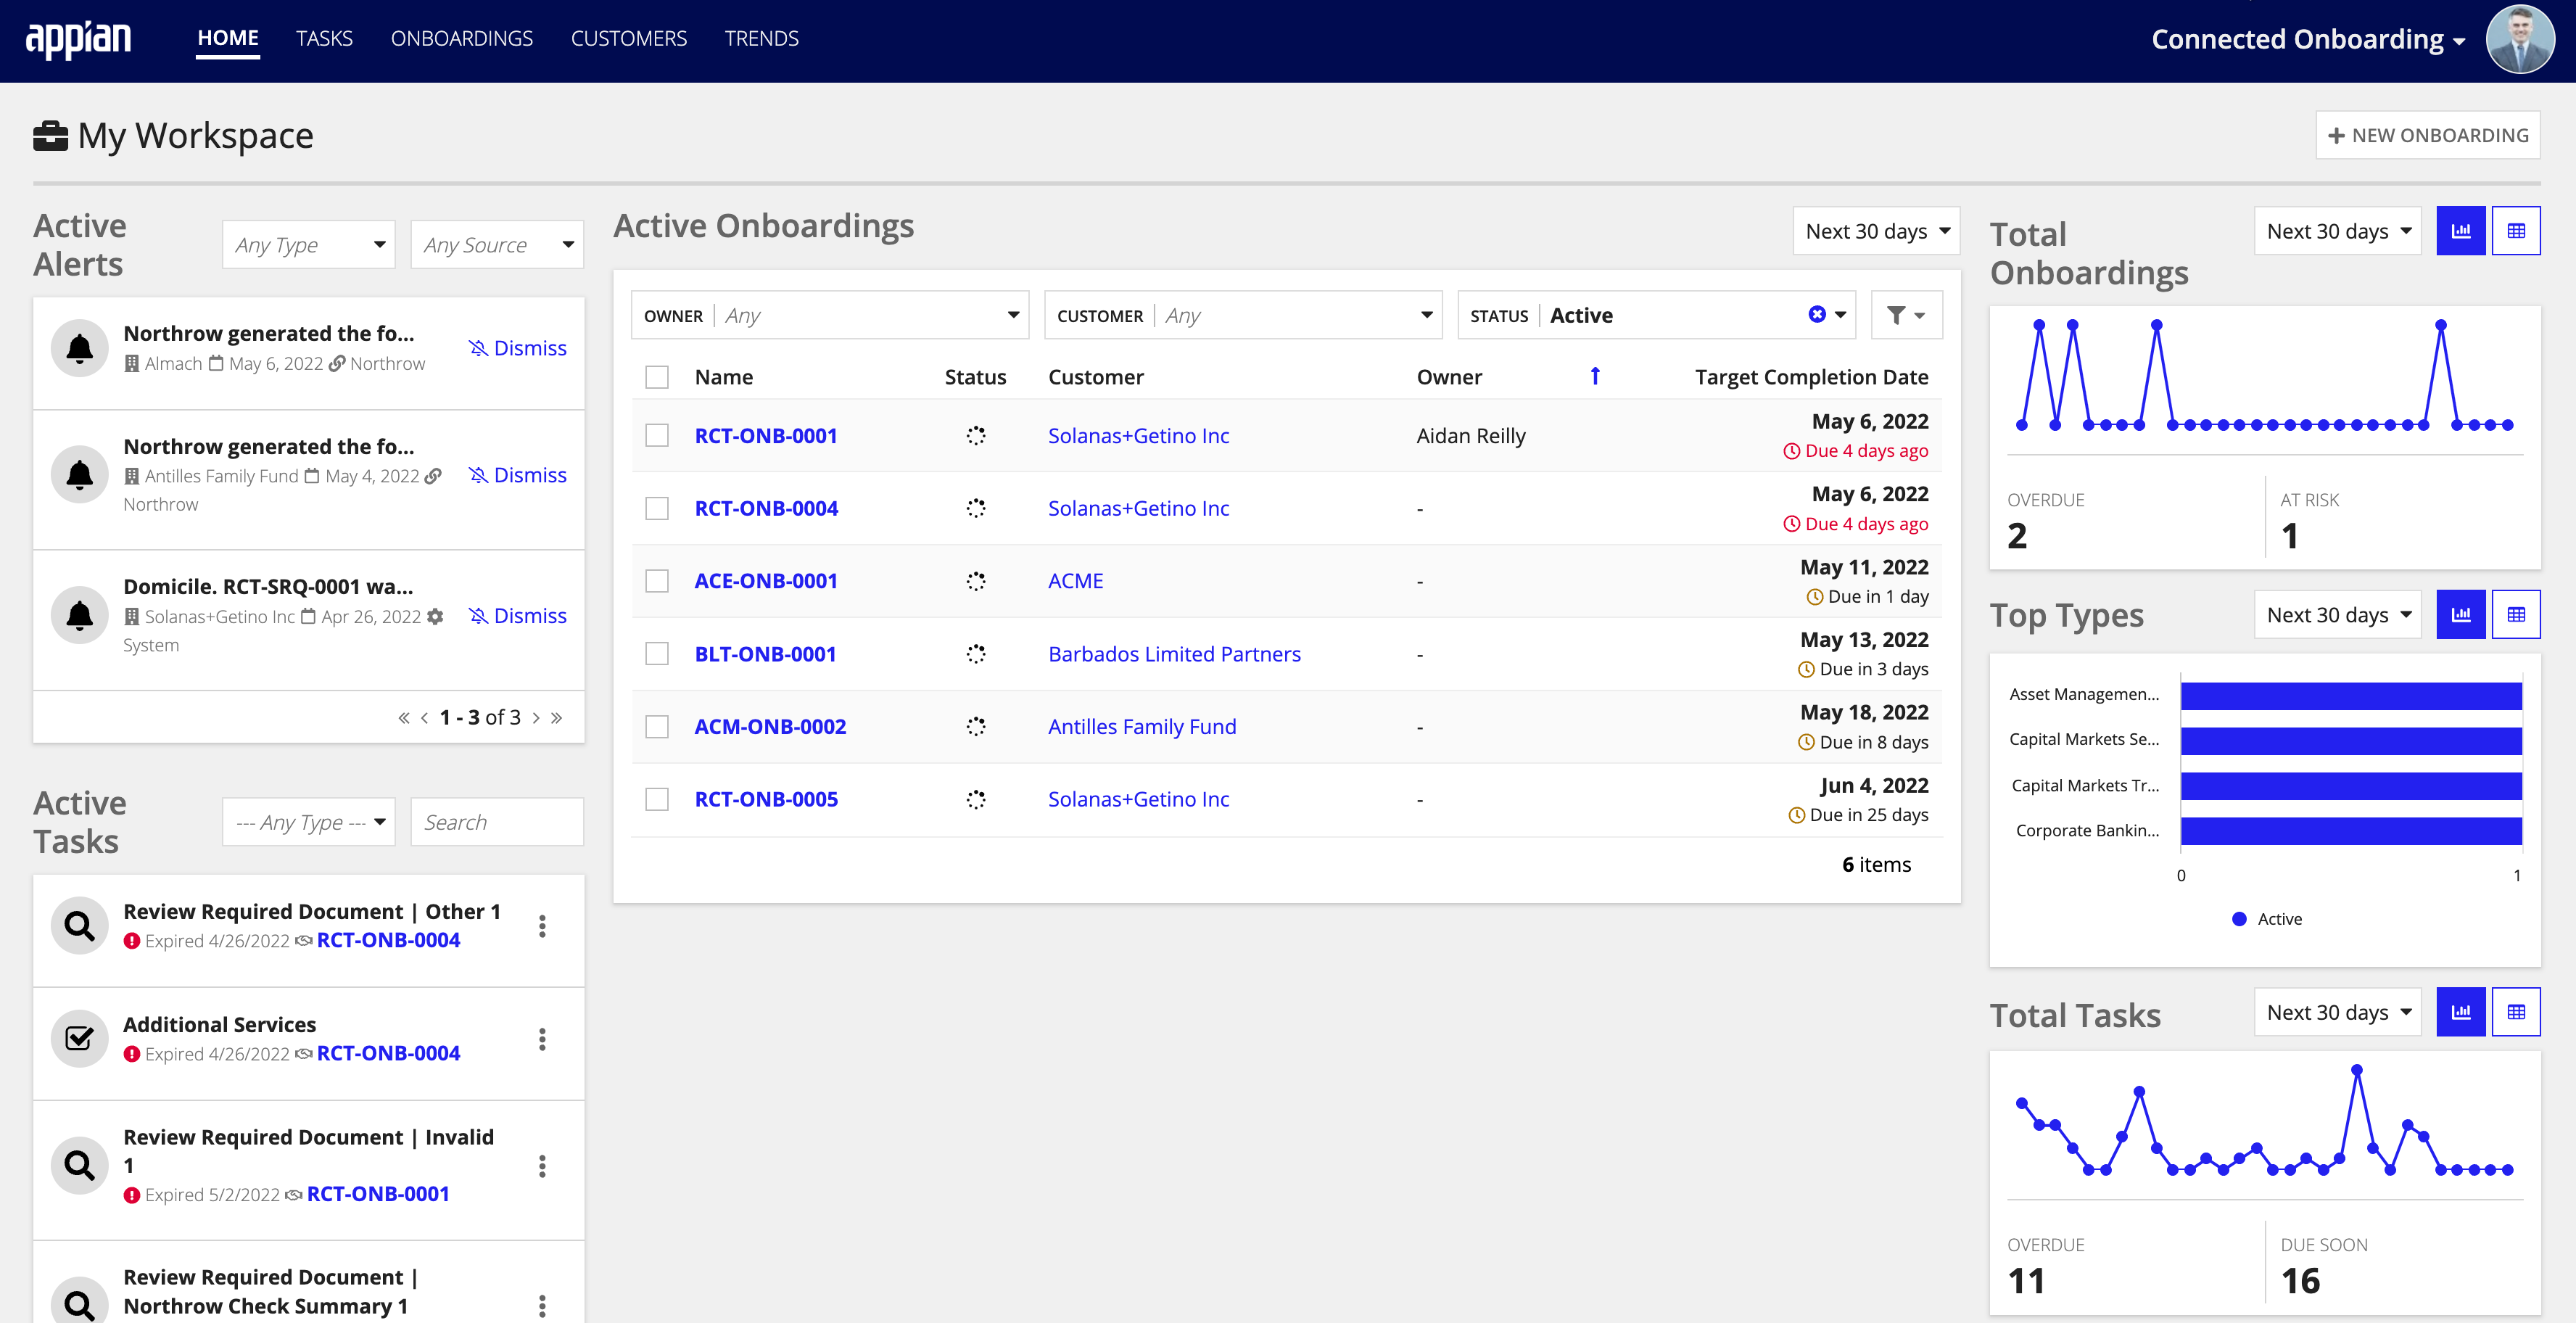This screenshot has width=2576, height=1323.
Task: Show Top Types grid view
Action: pyautogui.click(x=2516, y=614)
